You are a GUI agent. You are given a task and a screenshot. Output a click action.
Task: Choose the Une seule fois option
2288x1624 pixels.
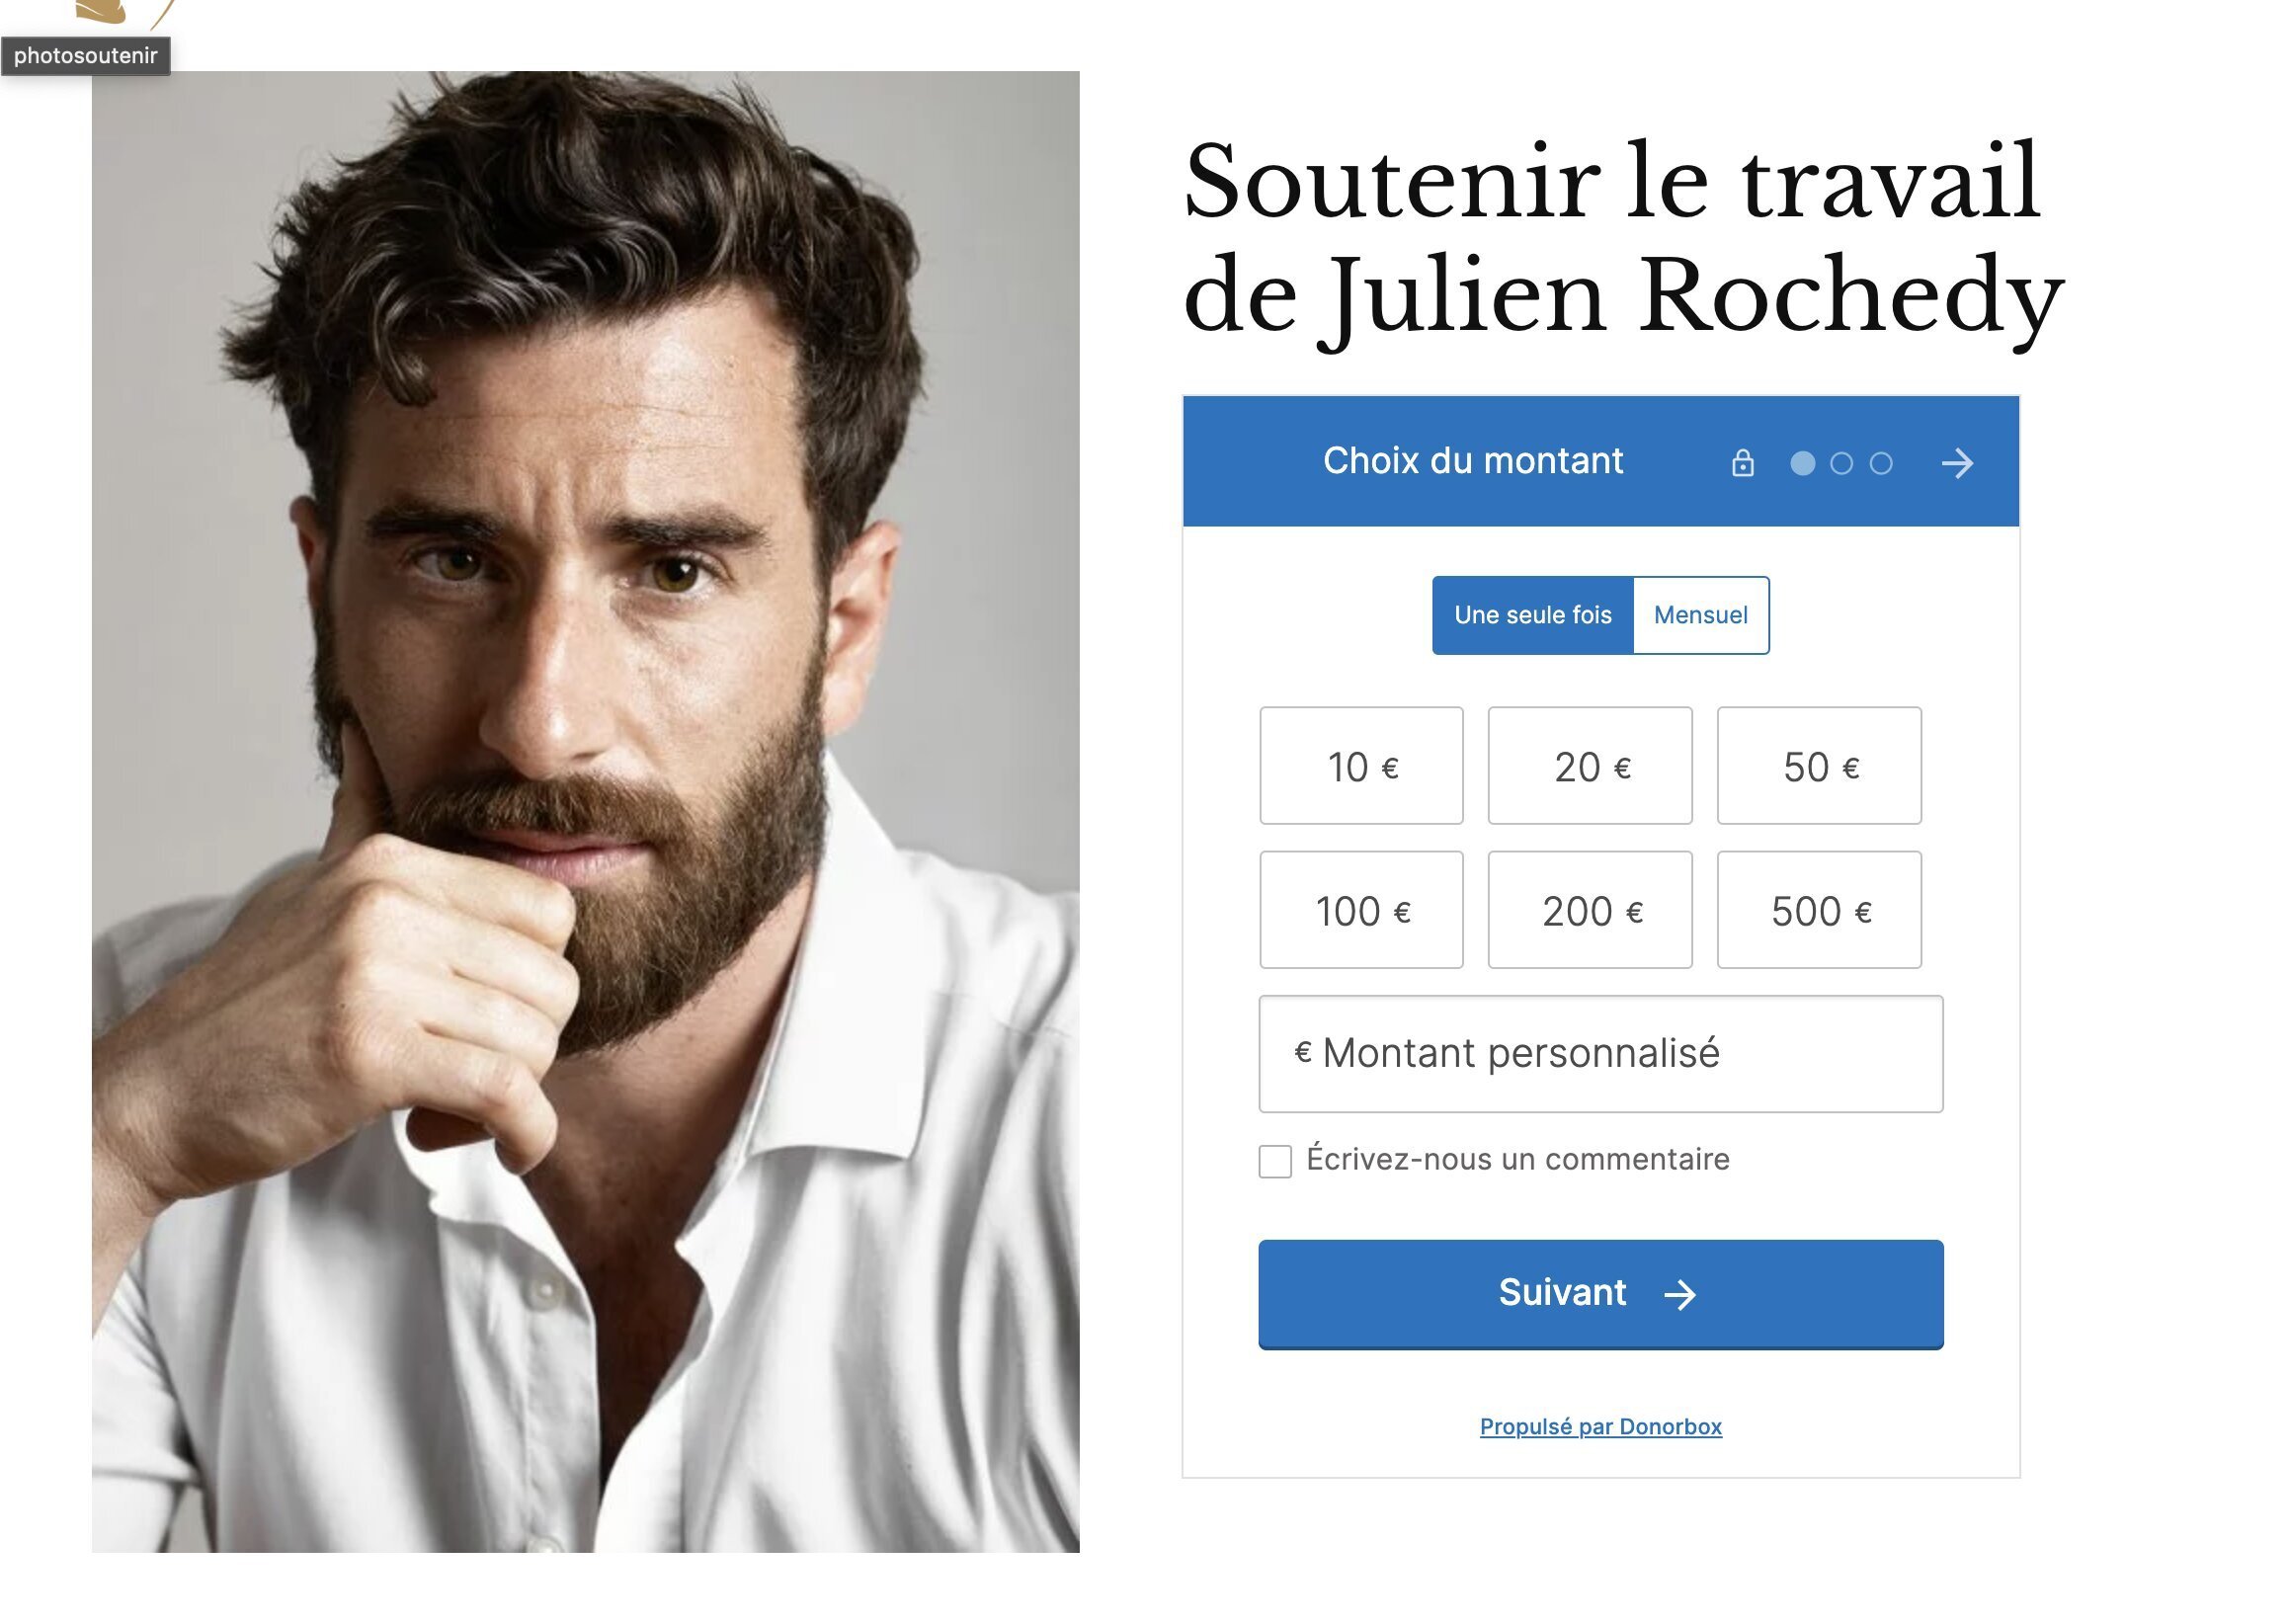click(1532, 615)
